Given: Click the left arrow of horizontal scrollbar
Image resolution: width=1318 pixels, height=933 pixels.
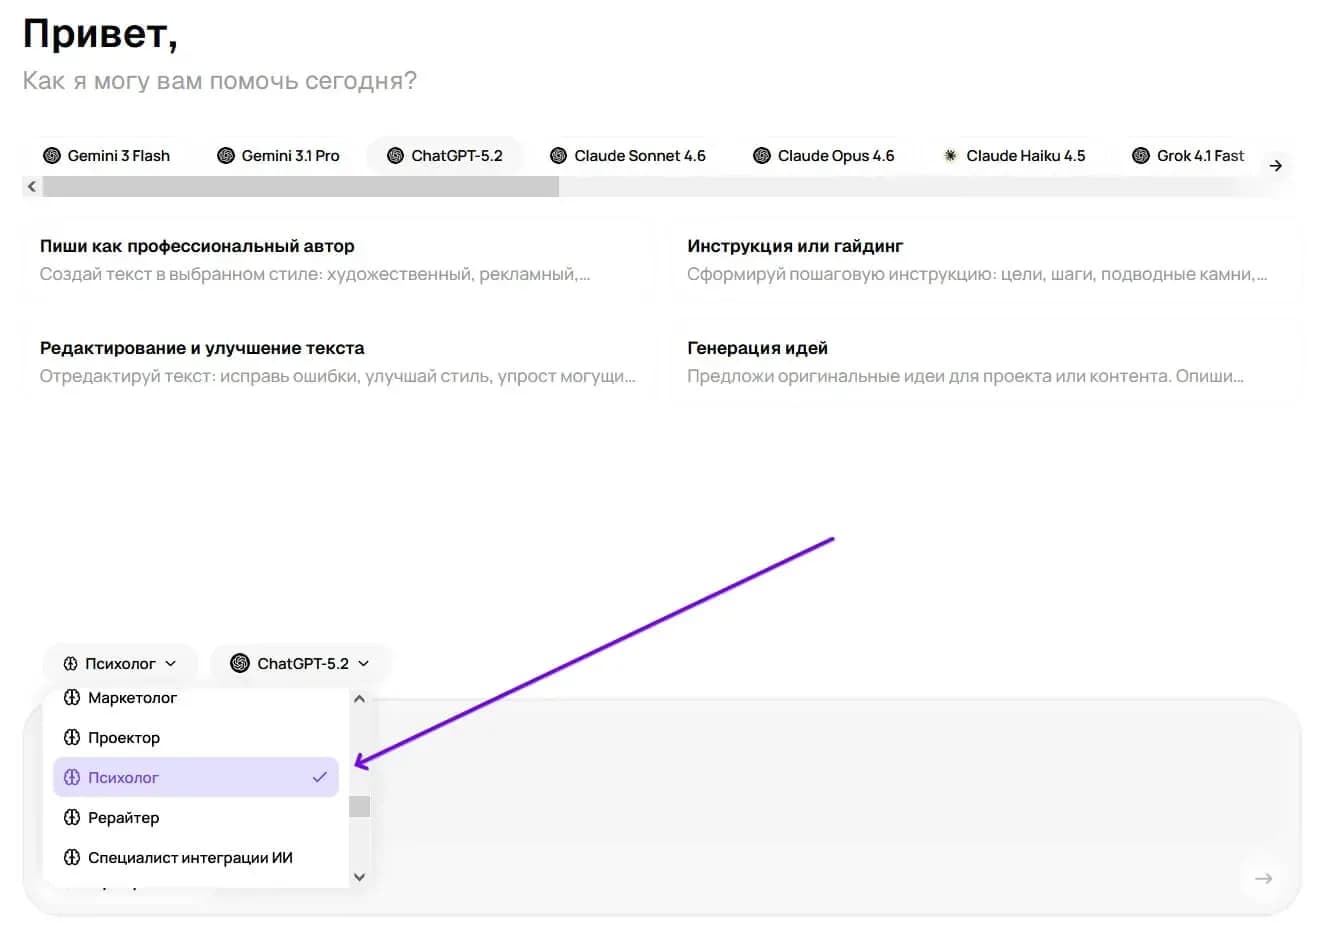Looking at the screenshot, I should [32, 186].
